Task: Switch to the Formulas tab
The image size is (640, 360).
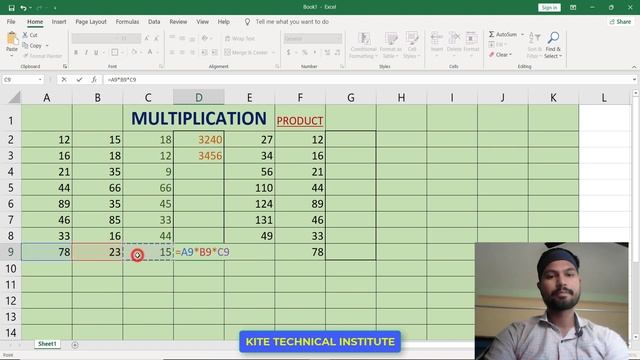Action: (x=127, y=22)
